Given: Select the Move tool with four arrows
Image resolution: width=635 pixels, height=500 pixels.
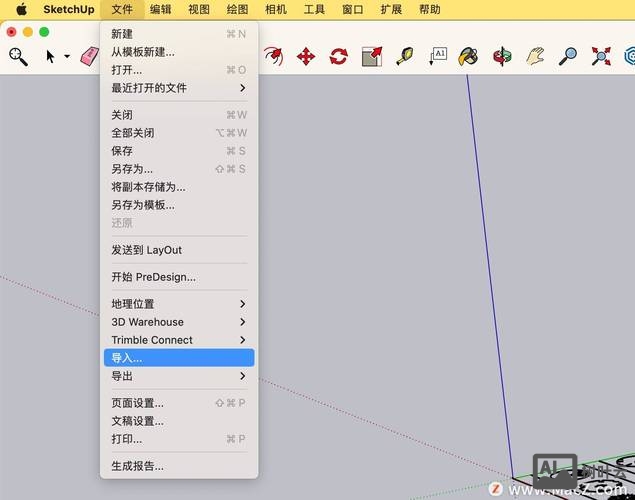Looking at the screenshot, I should tap(306, 56).
